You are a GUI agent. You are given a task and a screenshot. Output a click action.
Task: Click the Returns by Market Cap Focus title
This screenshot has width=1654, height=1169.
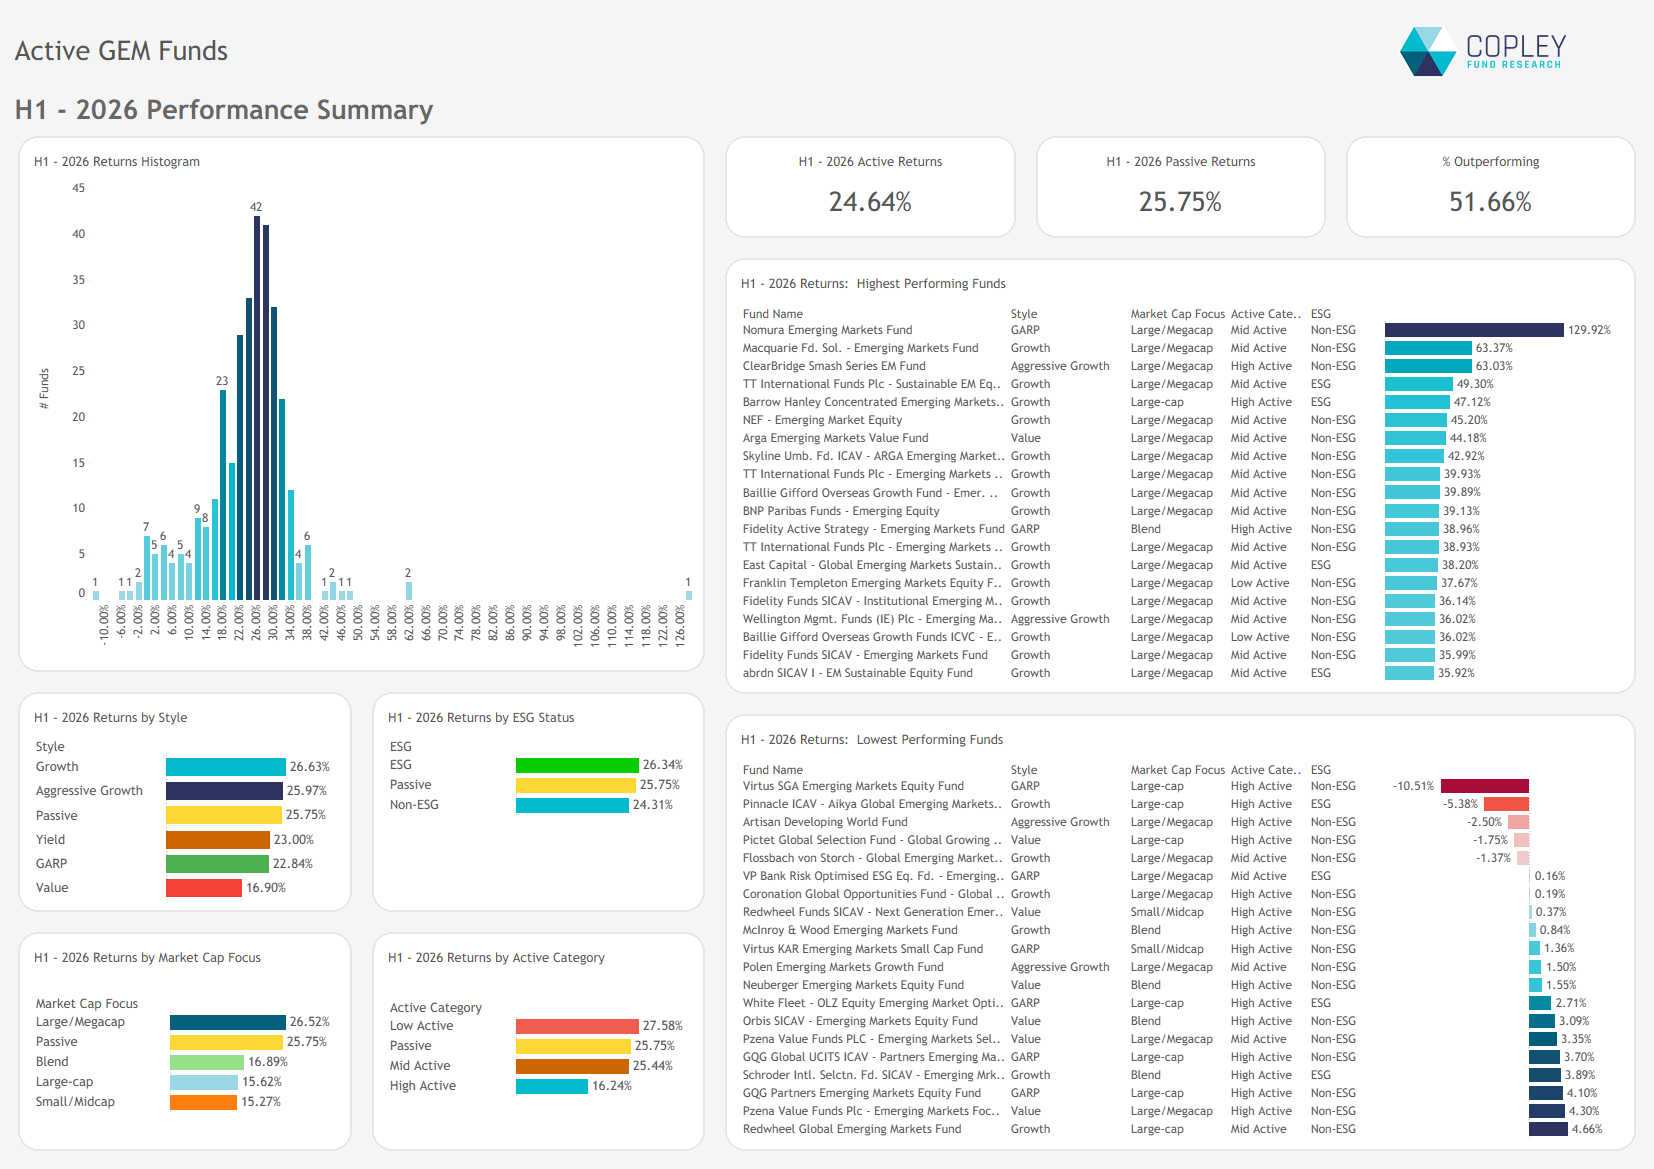[x=147, y=958]
